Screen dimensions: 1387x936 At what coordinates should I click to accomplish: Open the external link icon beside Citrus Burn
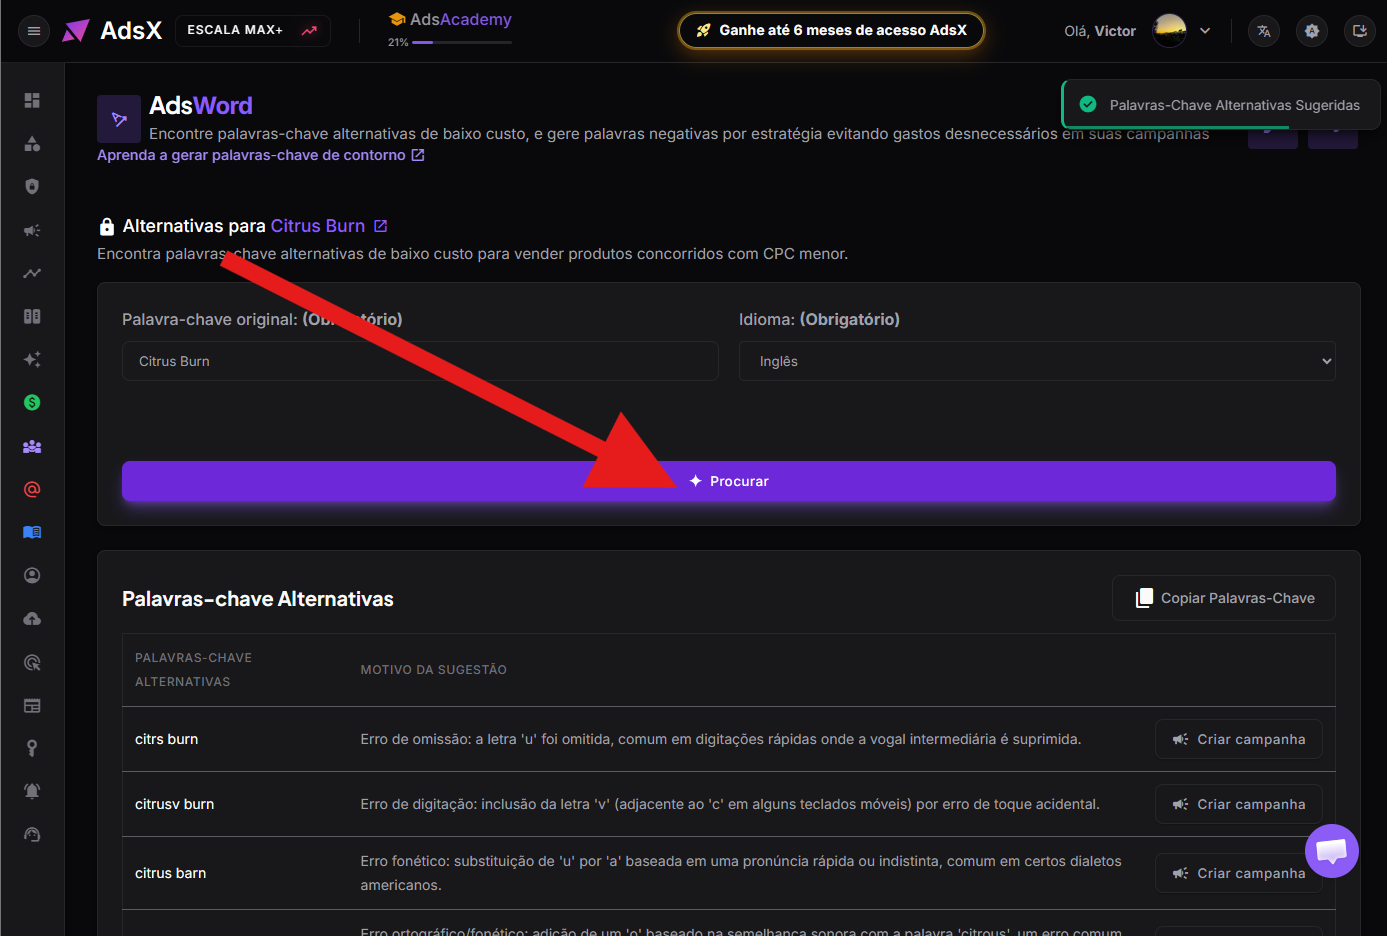[380, 226]
